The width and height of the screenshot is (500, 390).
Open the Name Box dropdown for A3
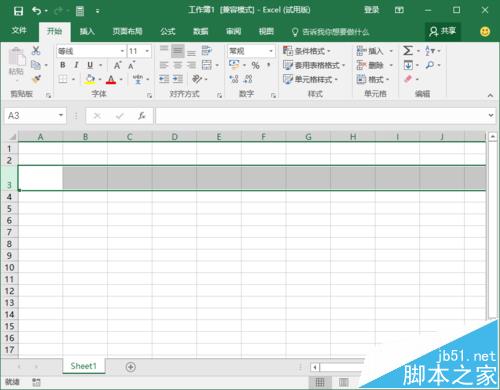click(61, 115)
